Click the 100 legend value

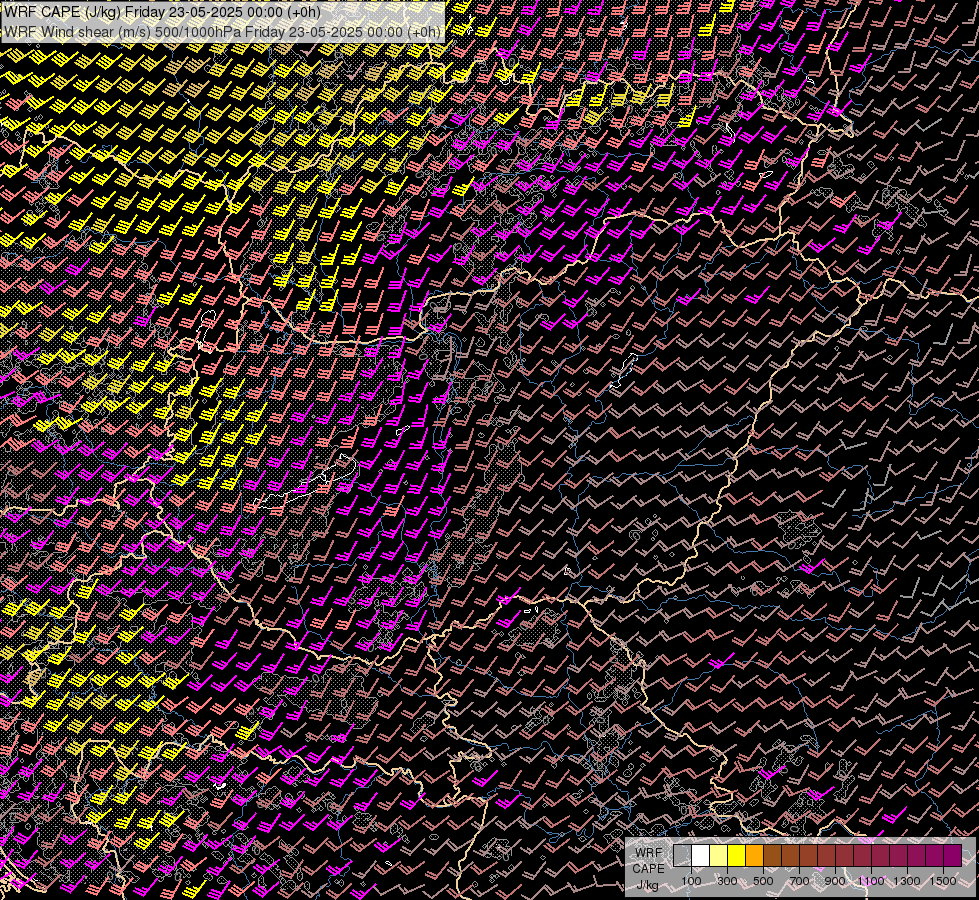(691, 881)
